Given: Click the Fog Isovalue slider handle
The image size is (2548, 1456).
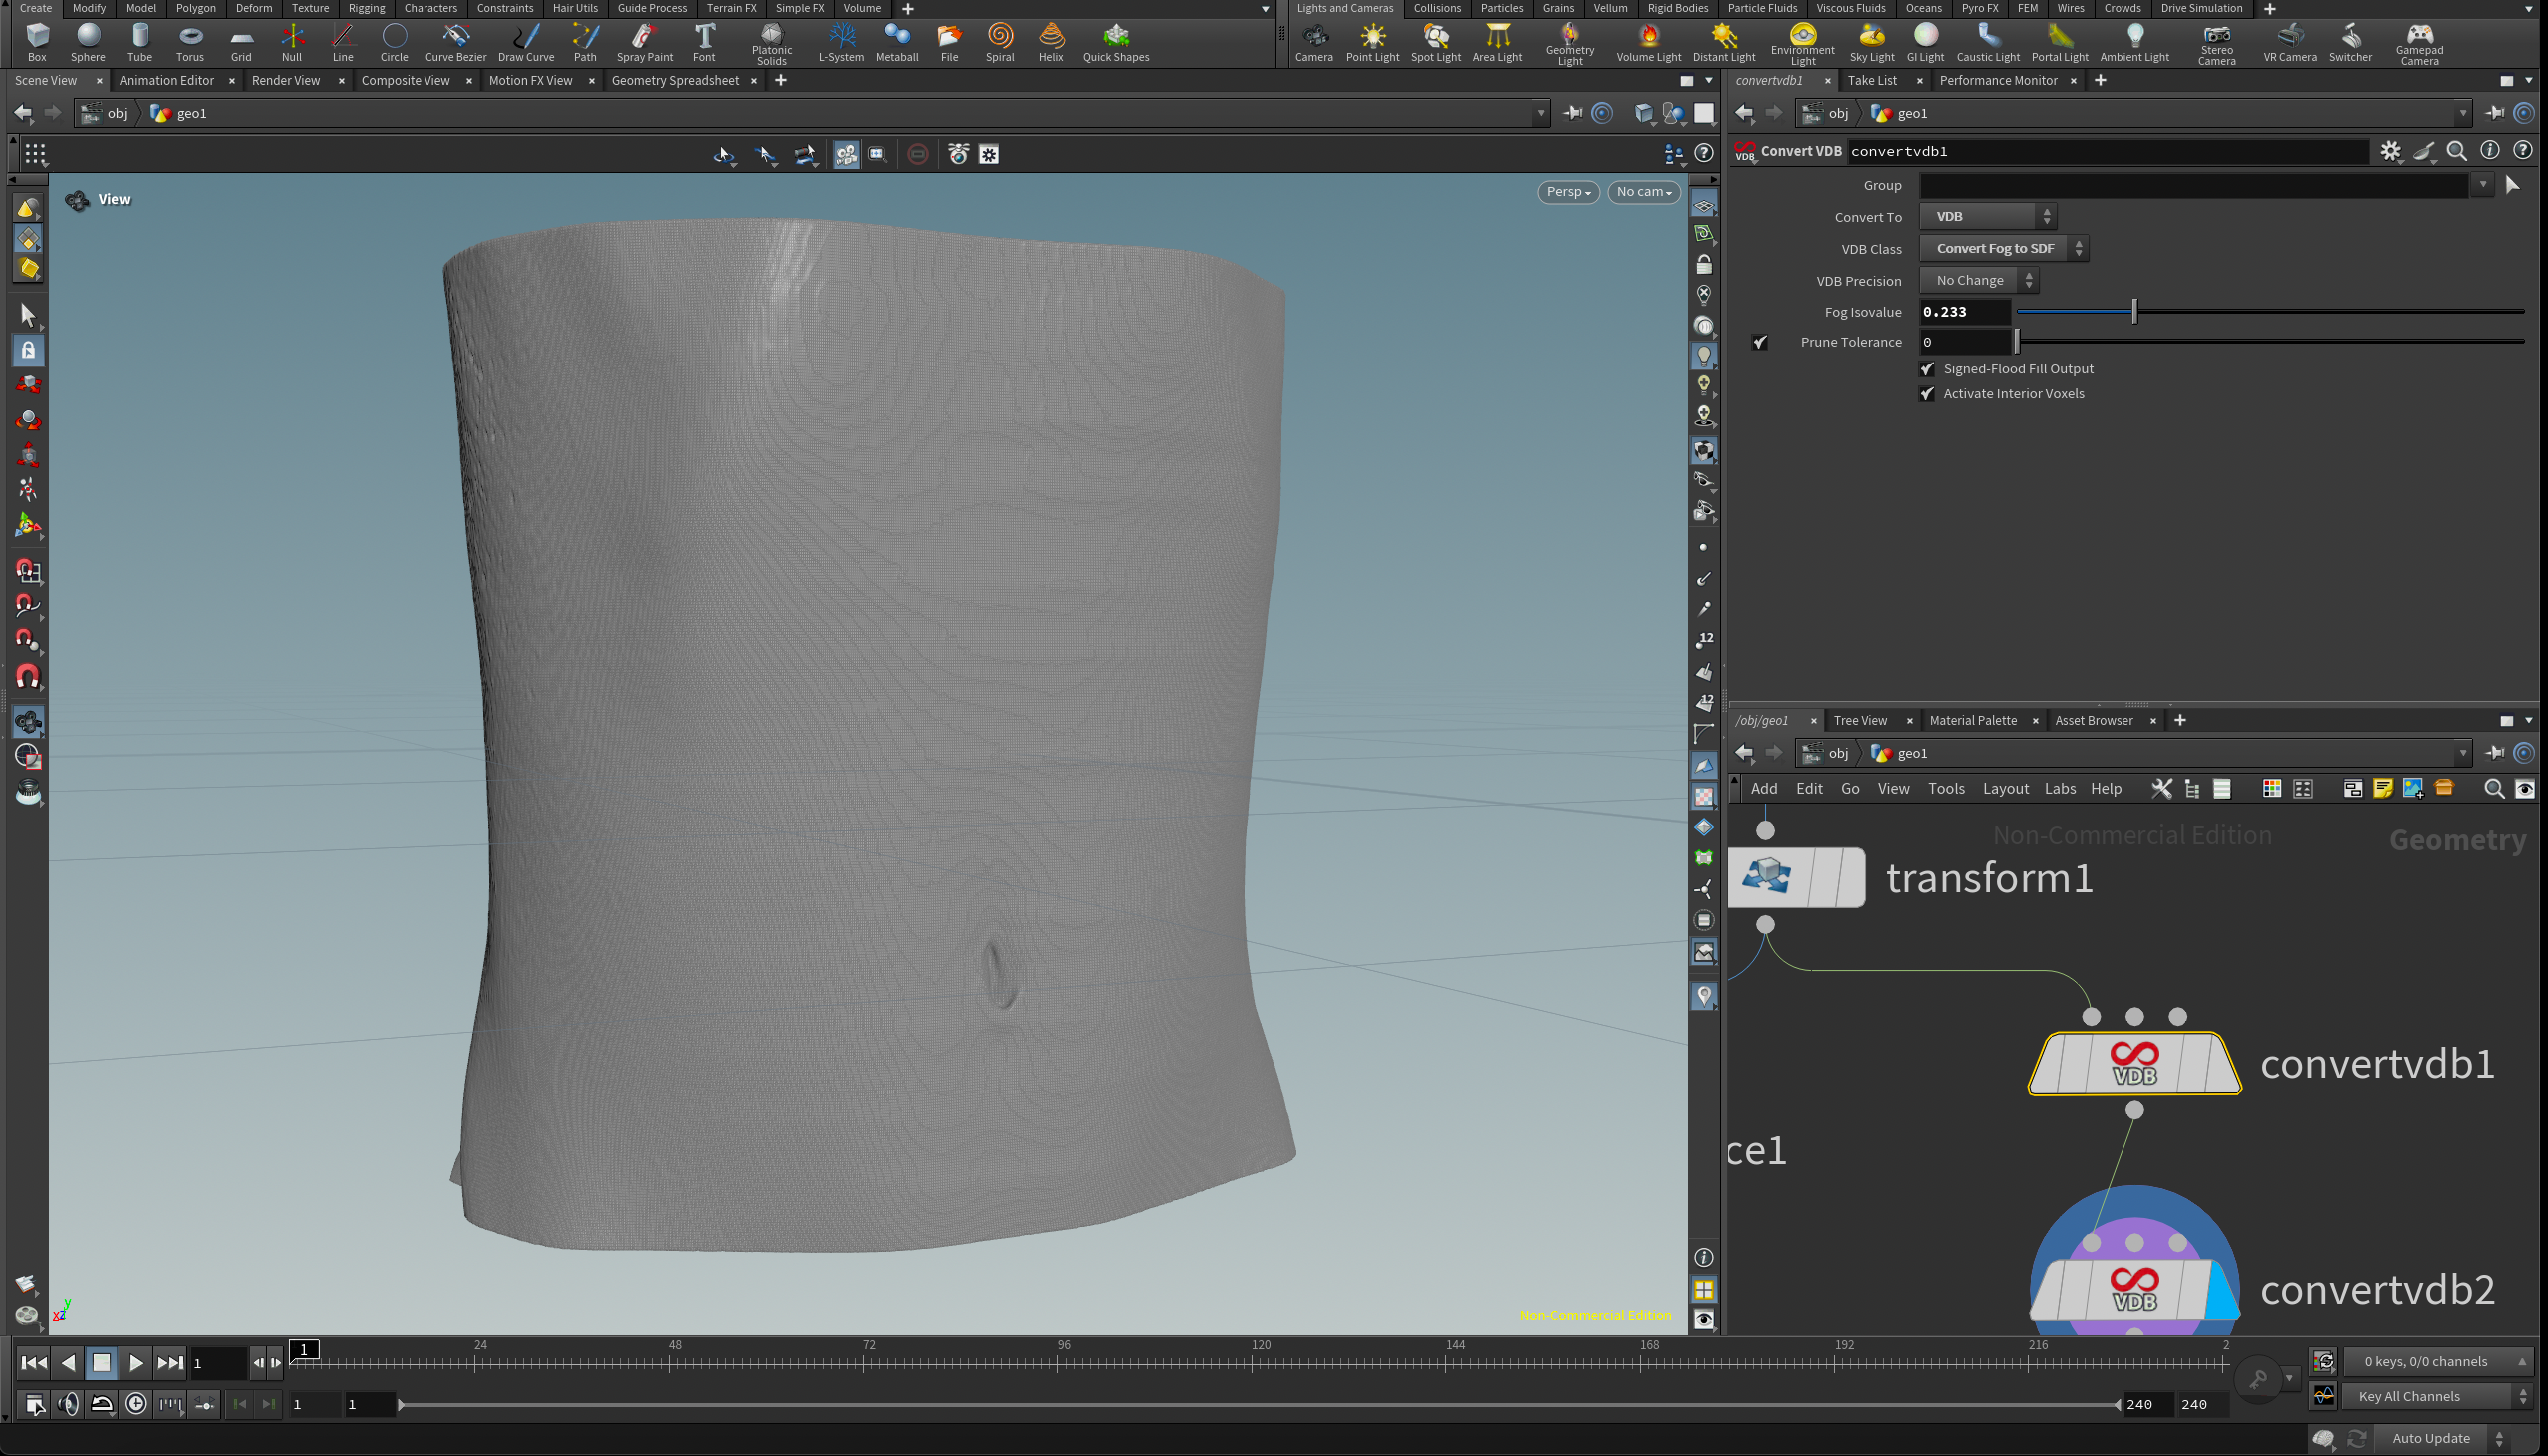Looking at the screenshot, I should pyautogui.click(x=2134, y=311).
